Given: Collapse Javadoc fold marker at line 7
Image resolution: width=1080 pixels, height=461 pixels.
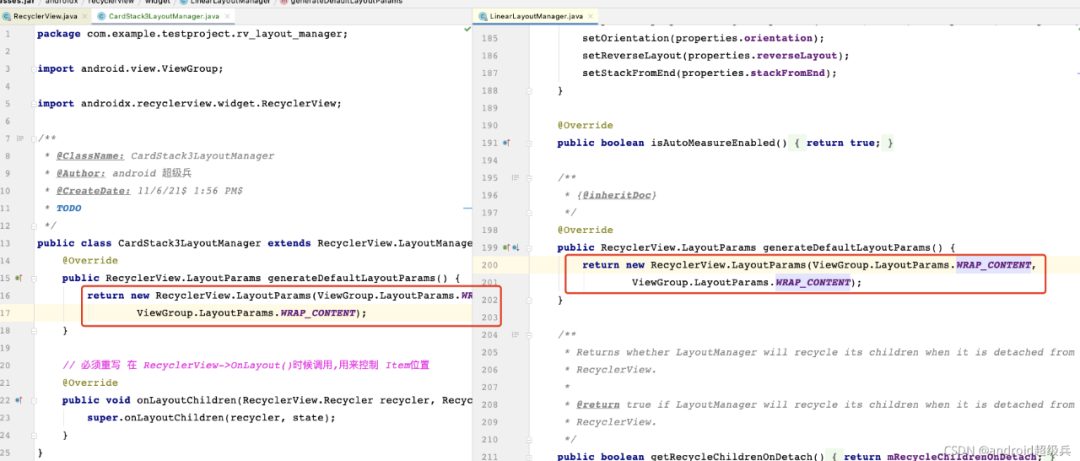Looking at the screenshot, I should 32,139.
